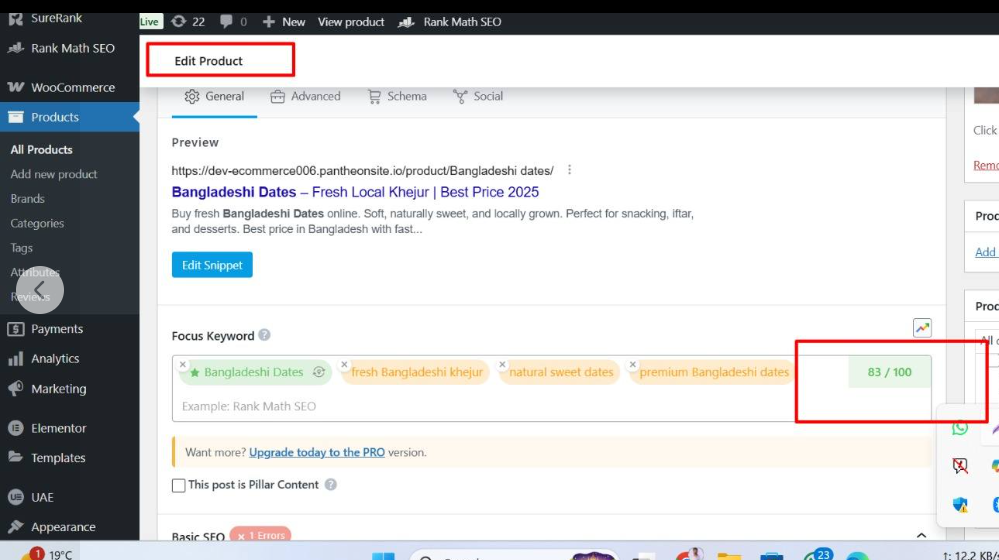Open the updates icon showing 22
The width and height of the screenshot is (999, 560).
[188, 22]
